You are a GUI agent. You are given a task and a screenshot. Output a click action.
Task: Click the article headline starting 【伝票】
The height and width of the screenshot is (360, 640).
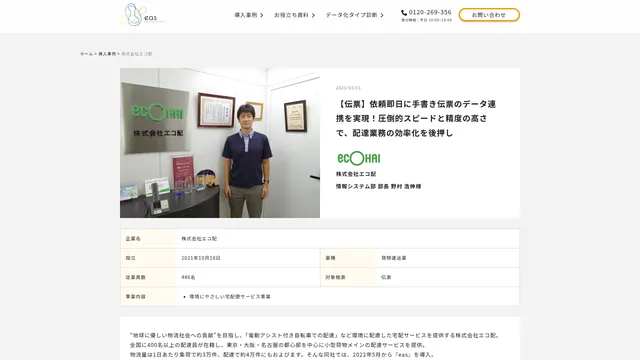pos(416,118)
